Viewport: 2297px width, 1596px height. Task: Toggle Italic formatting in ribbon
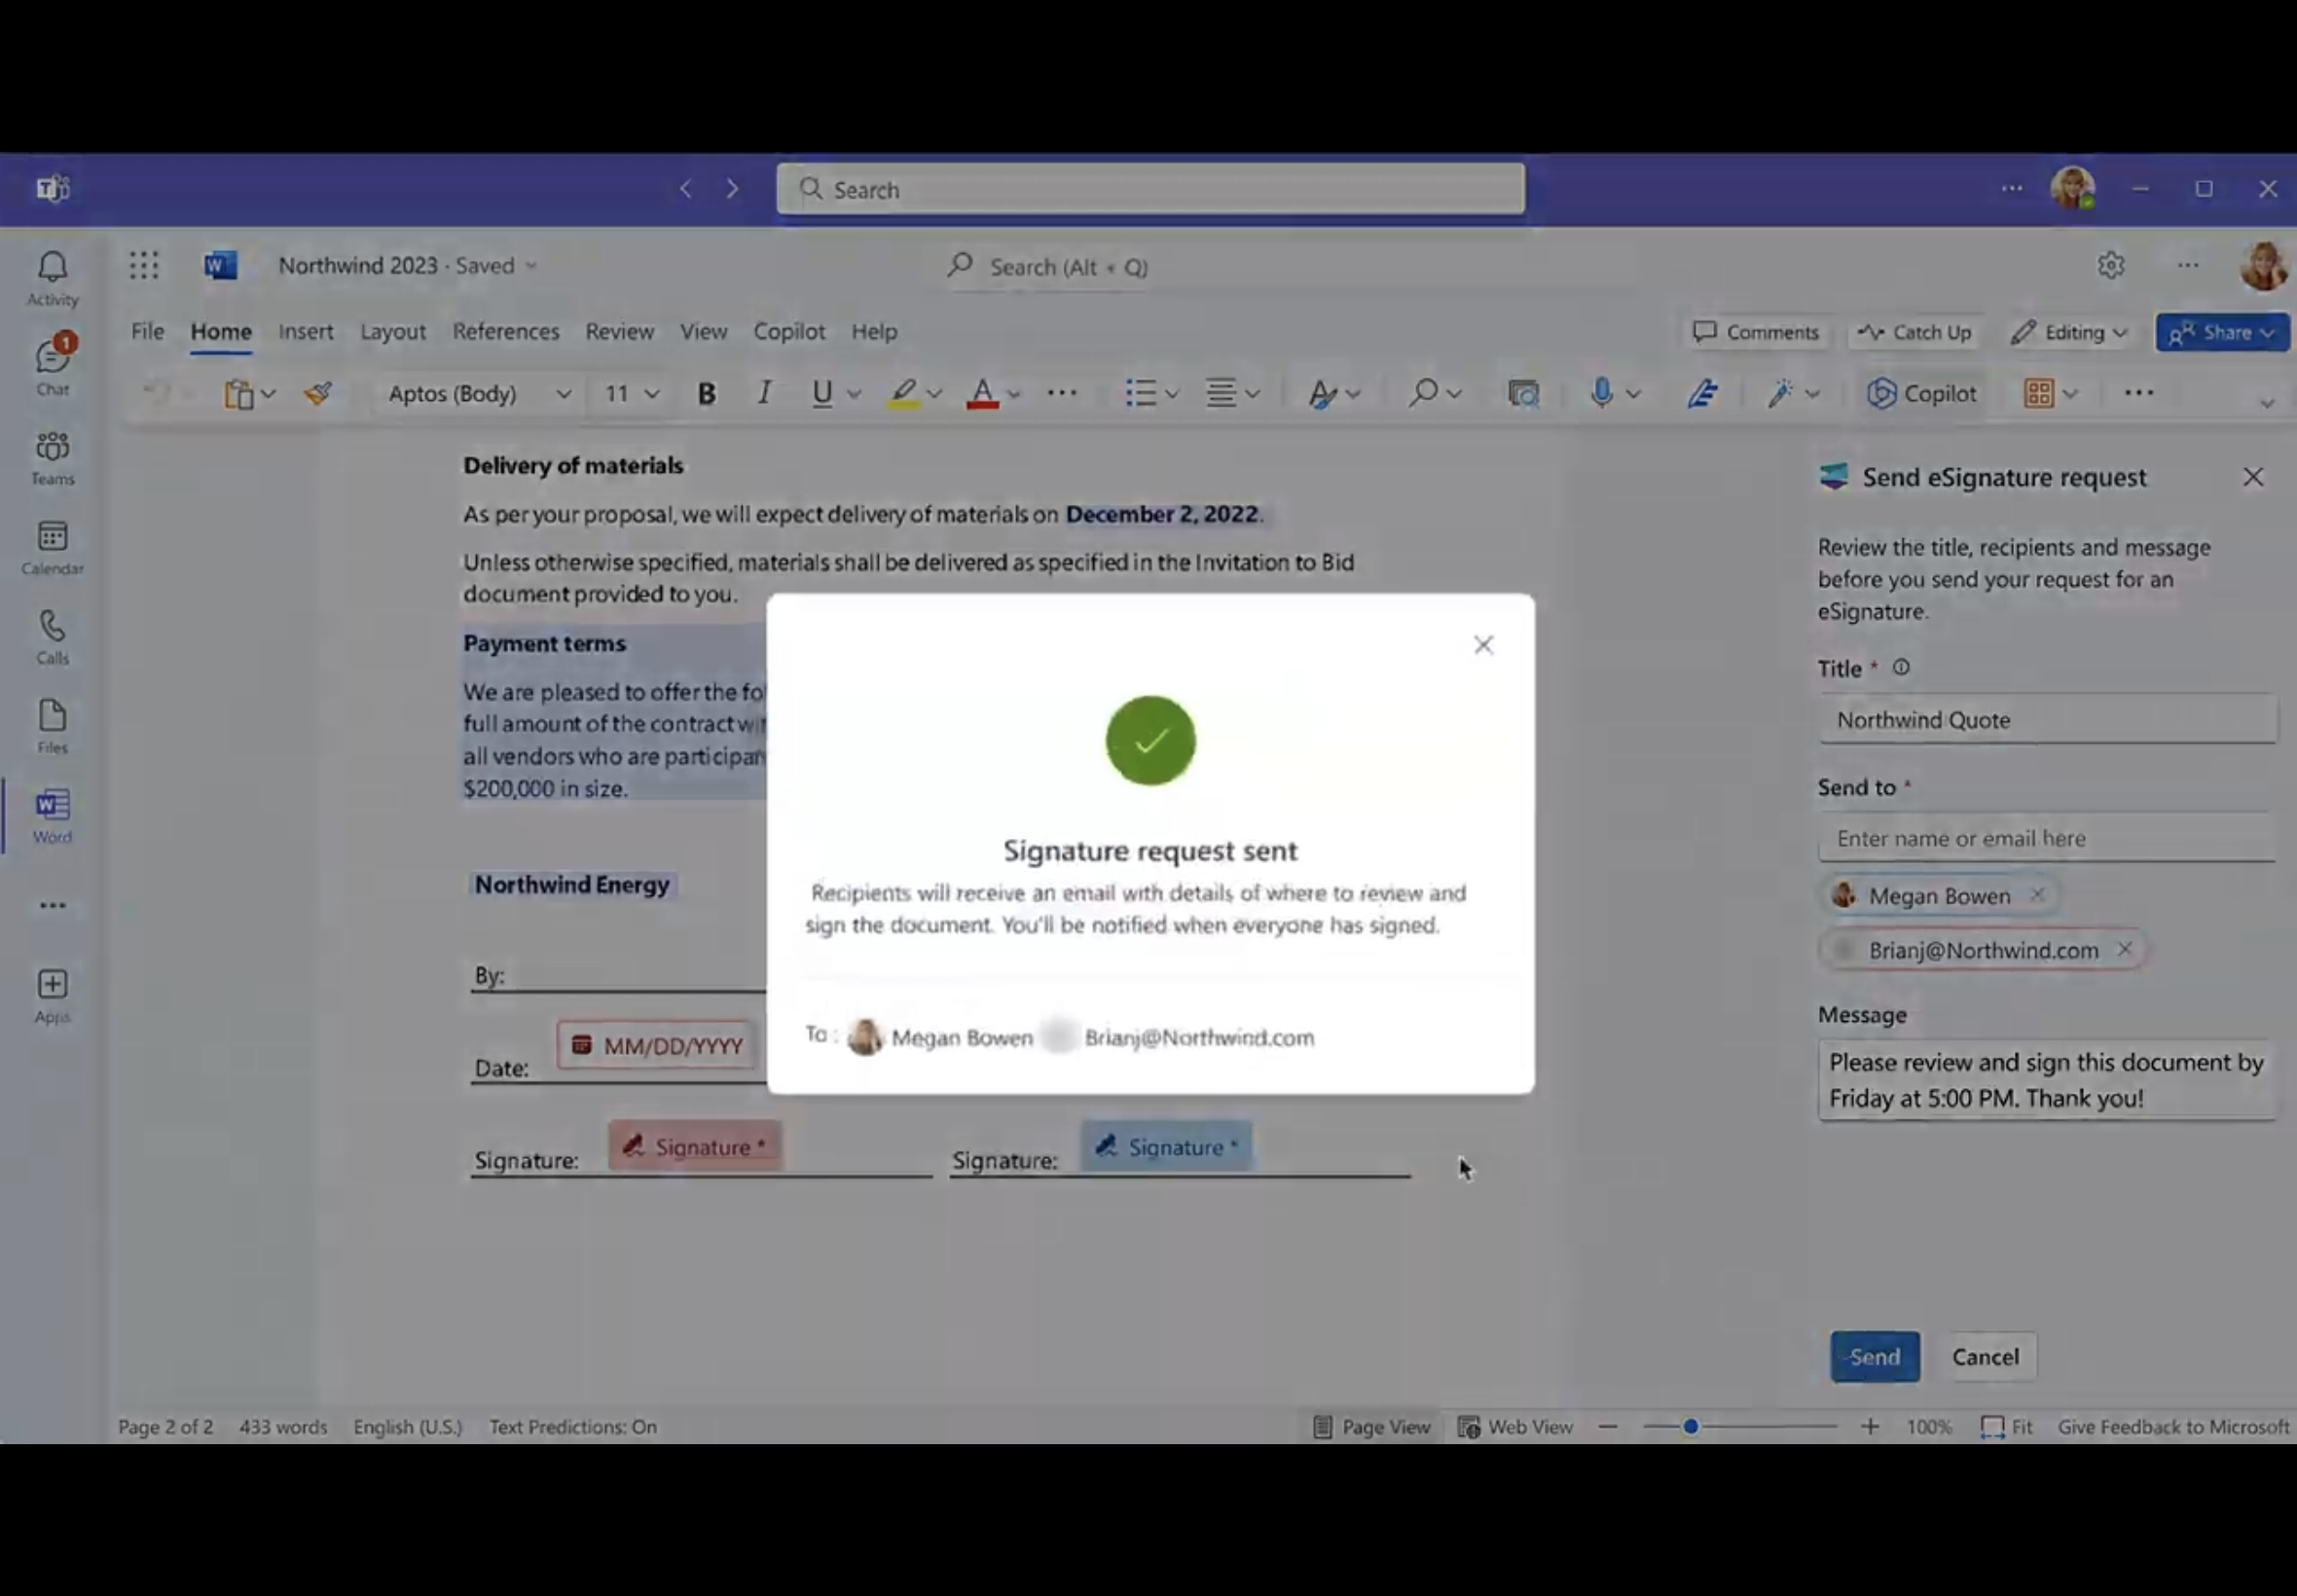pos(763,392)
